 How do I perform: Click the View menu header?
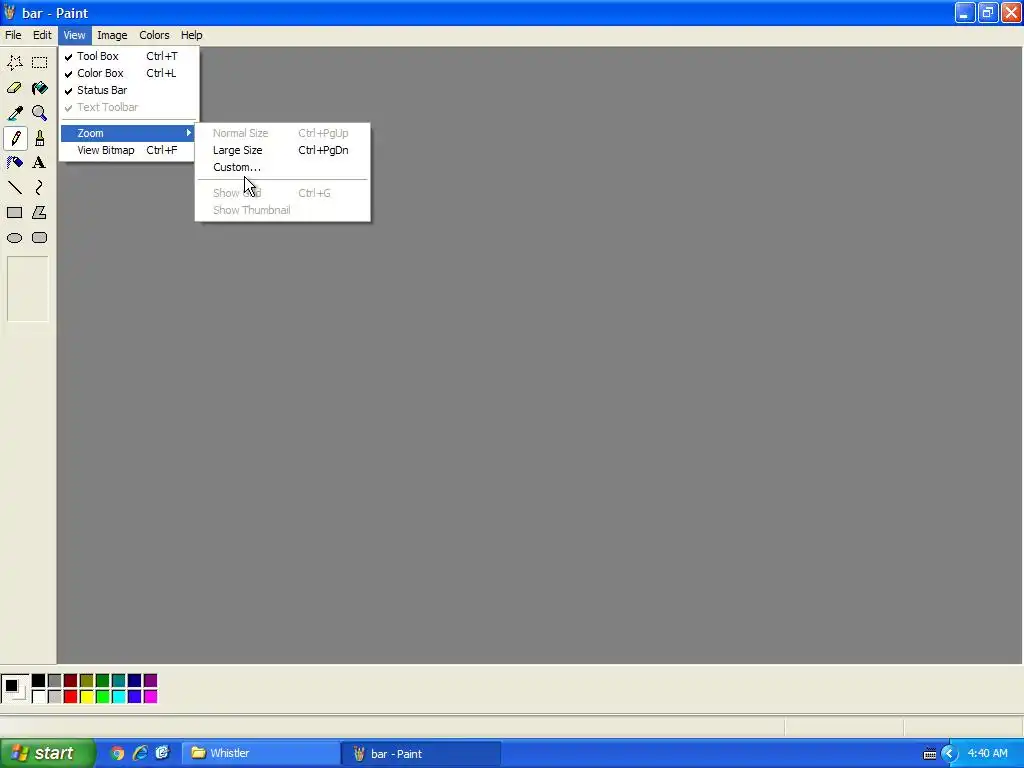click(x=74, y=35)
